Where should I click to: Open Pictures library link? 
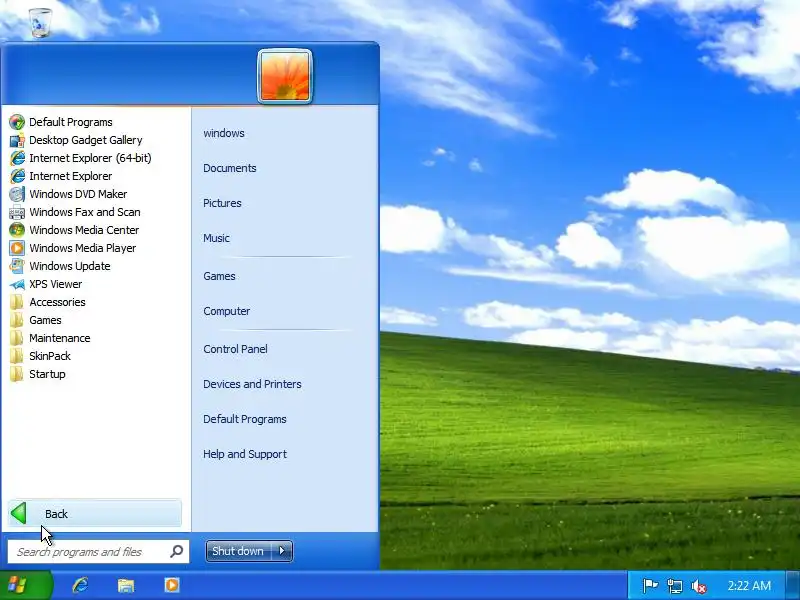pyautogui.click(x=222, y=203)
